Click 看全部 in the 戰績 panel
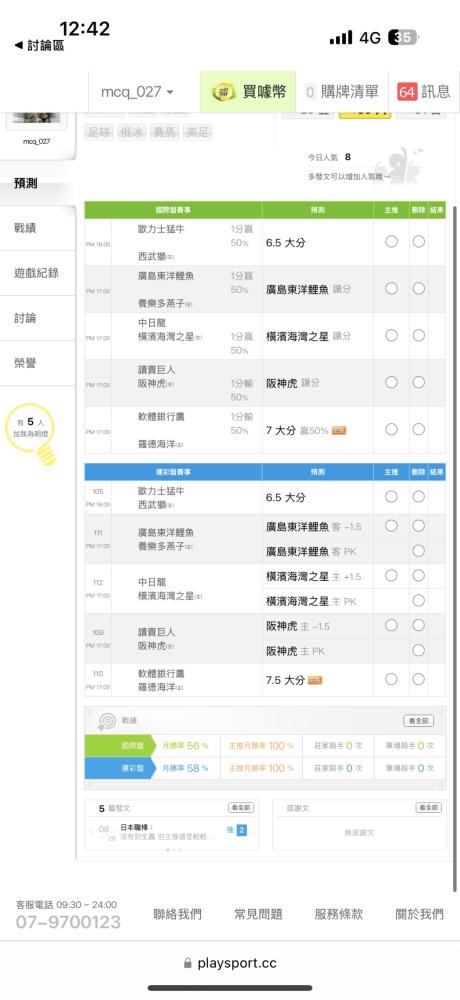The width and height of the screenshot is (460, 1000). coord(419,721)
